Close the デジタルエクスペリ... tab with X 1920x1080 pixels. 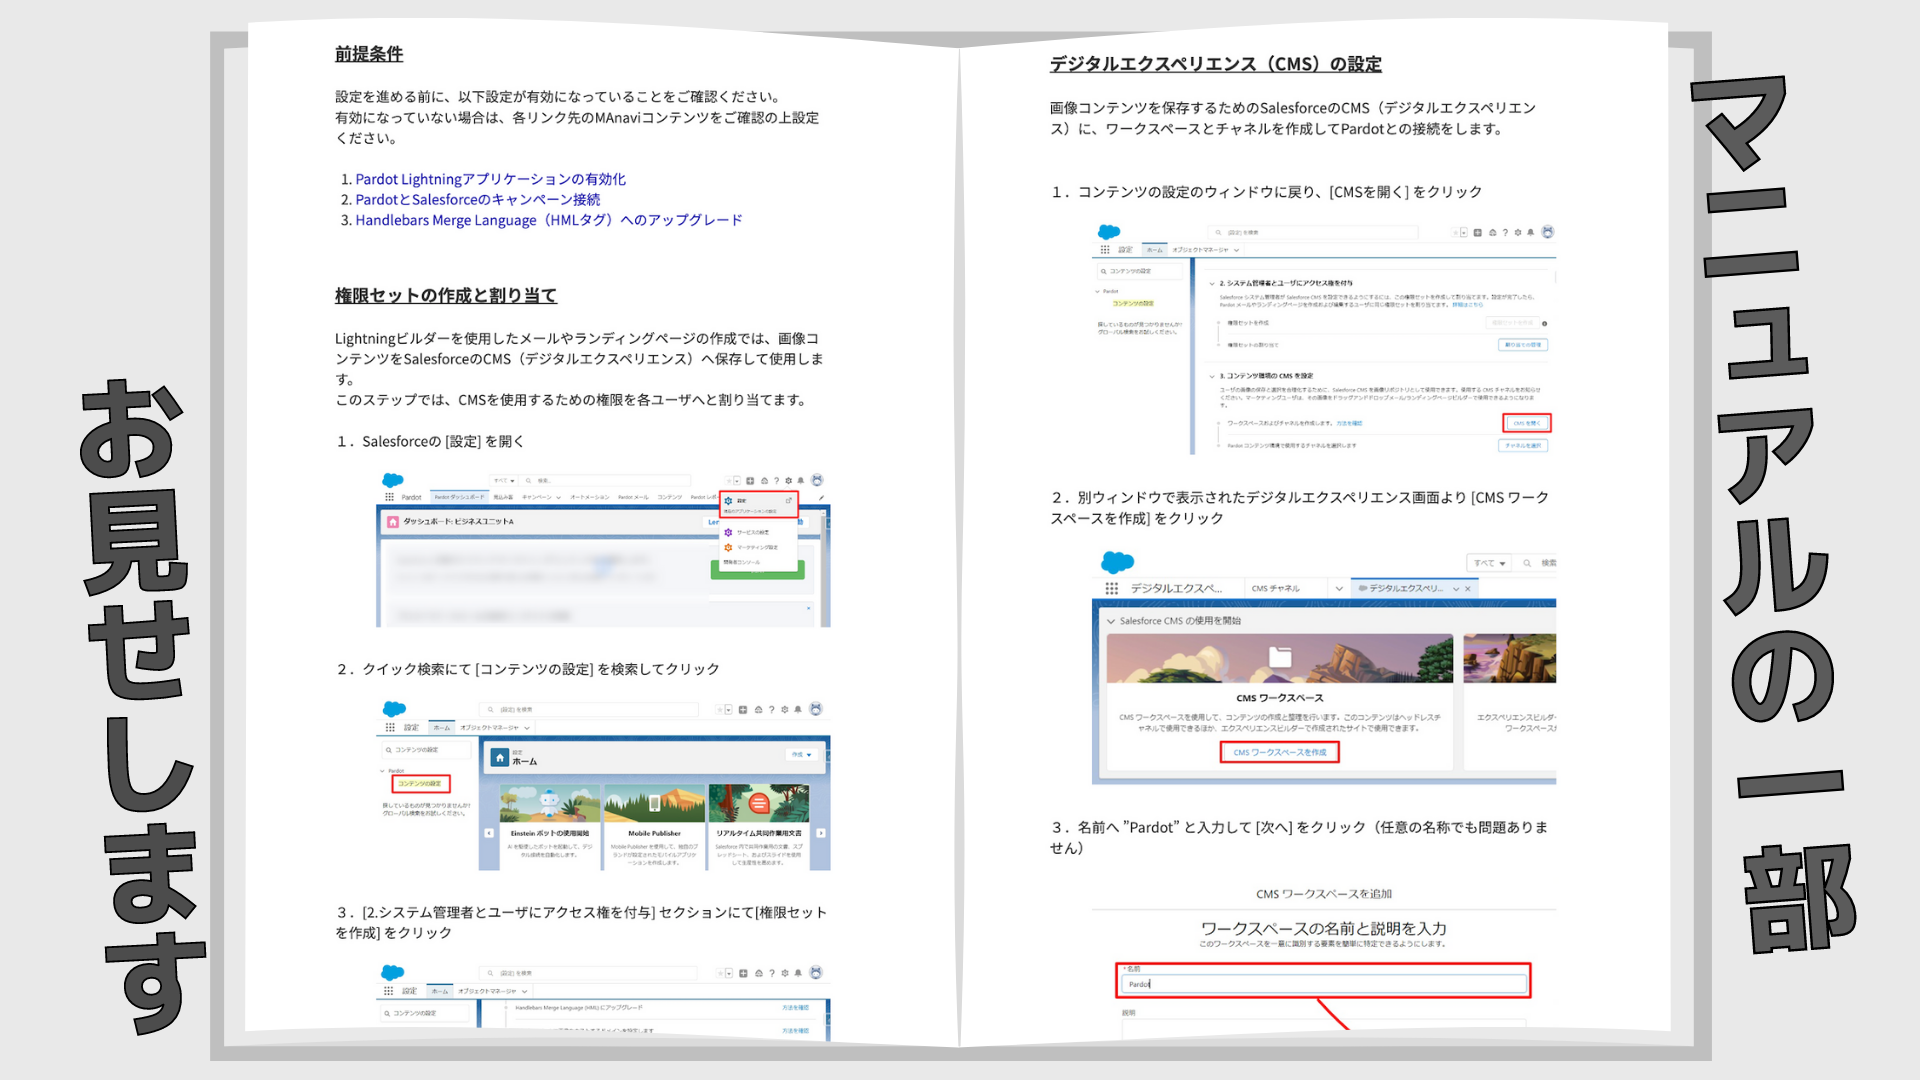[1468, 589]
